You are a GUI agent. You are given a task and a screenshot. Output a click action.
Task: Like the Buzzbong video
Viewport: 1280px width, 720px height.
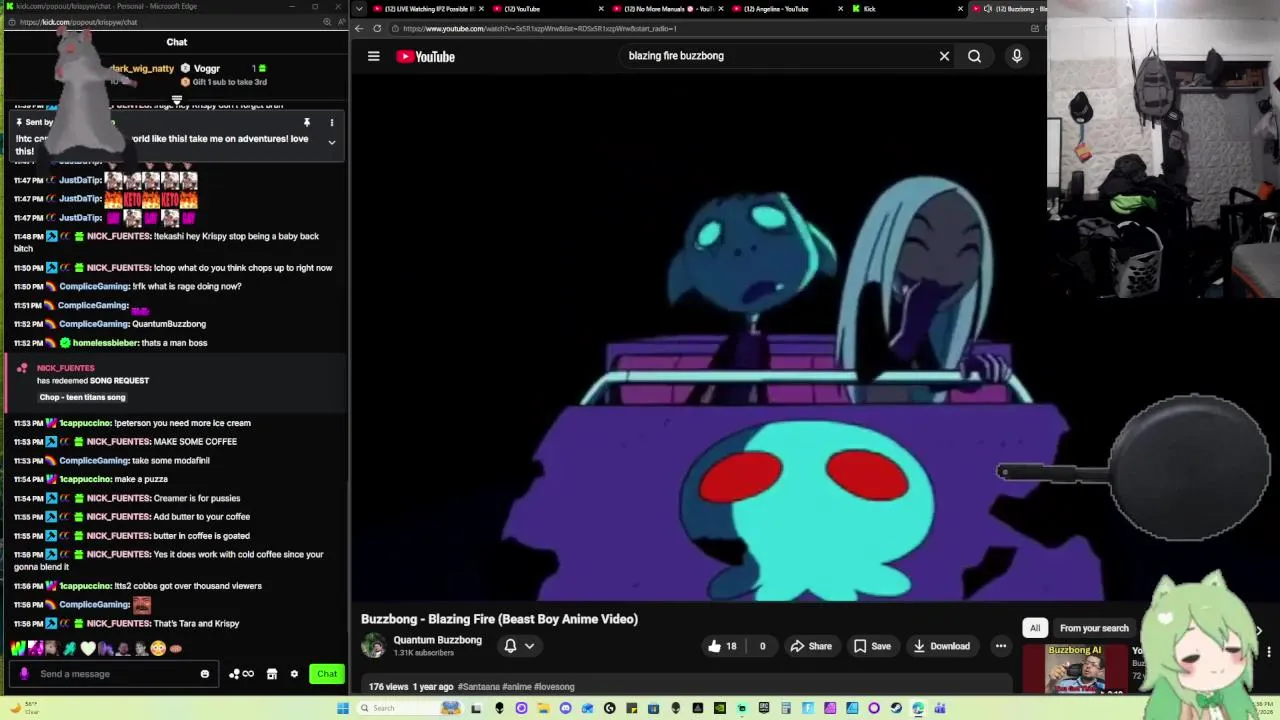(x=722, y=646)
